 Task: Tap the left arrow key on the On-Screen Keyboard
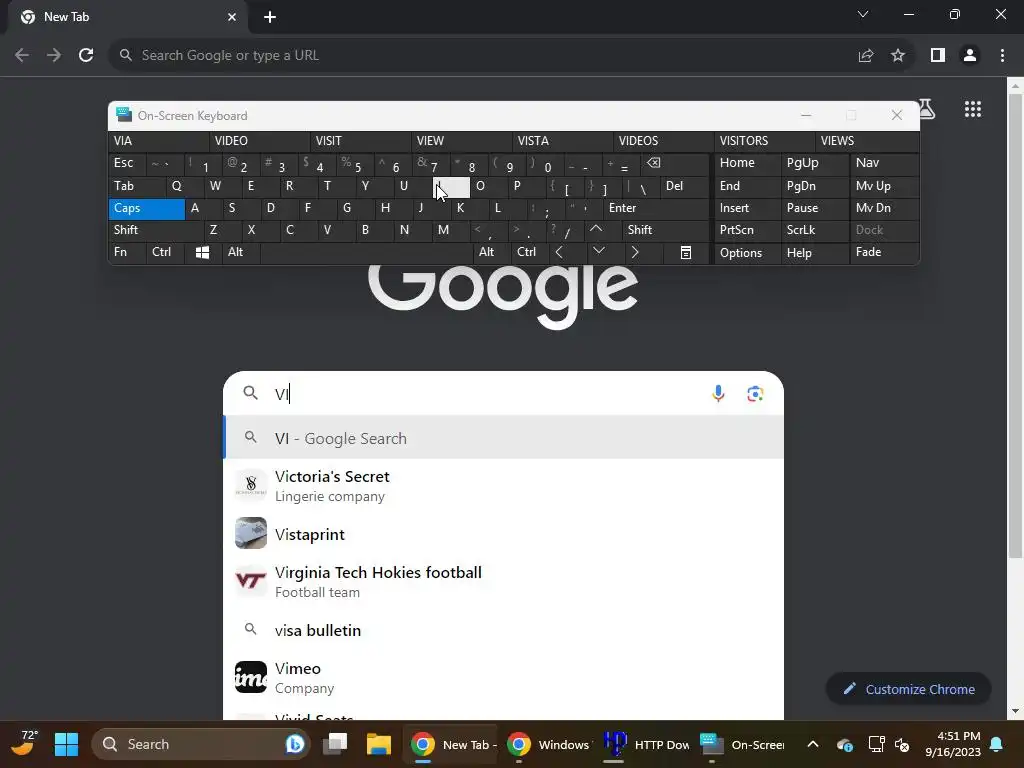(x=559, y=252)
